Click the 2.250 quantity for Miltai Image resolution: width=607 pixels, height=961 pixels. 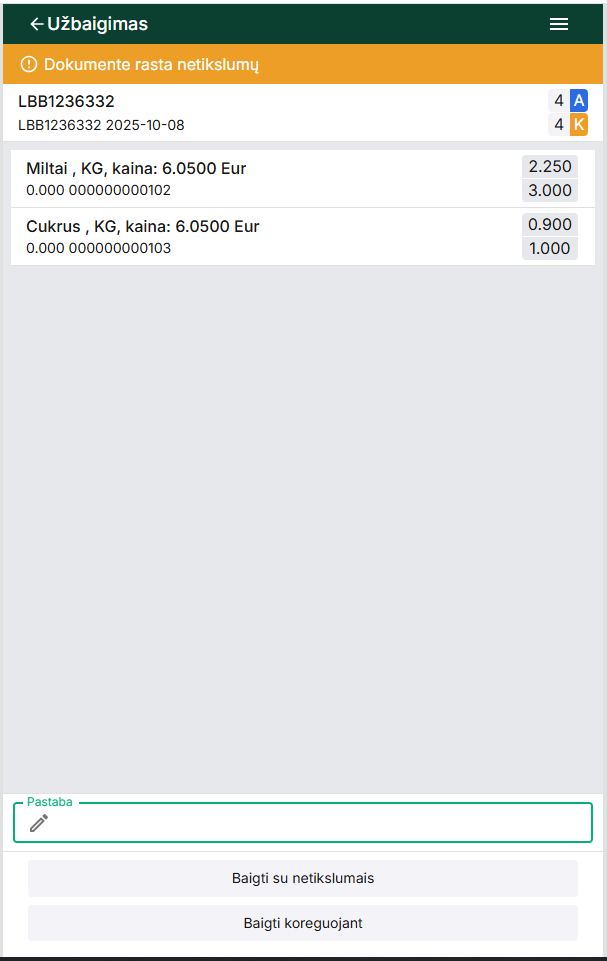coord(549,167)
